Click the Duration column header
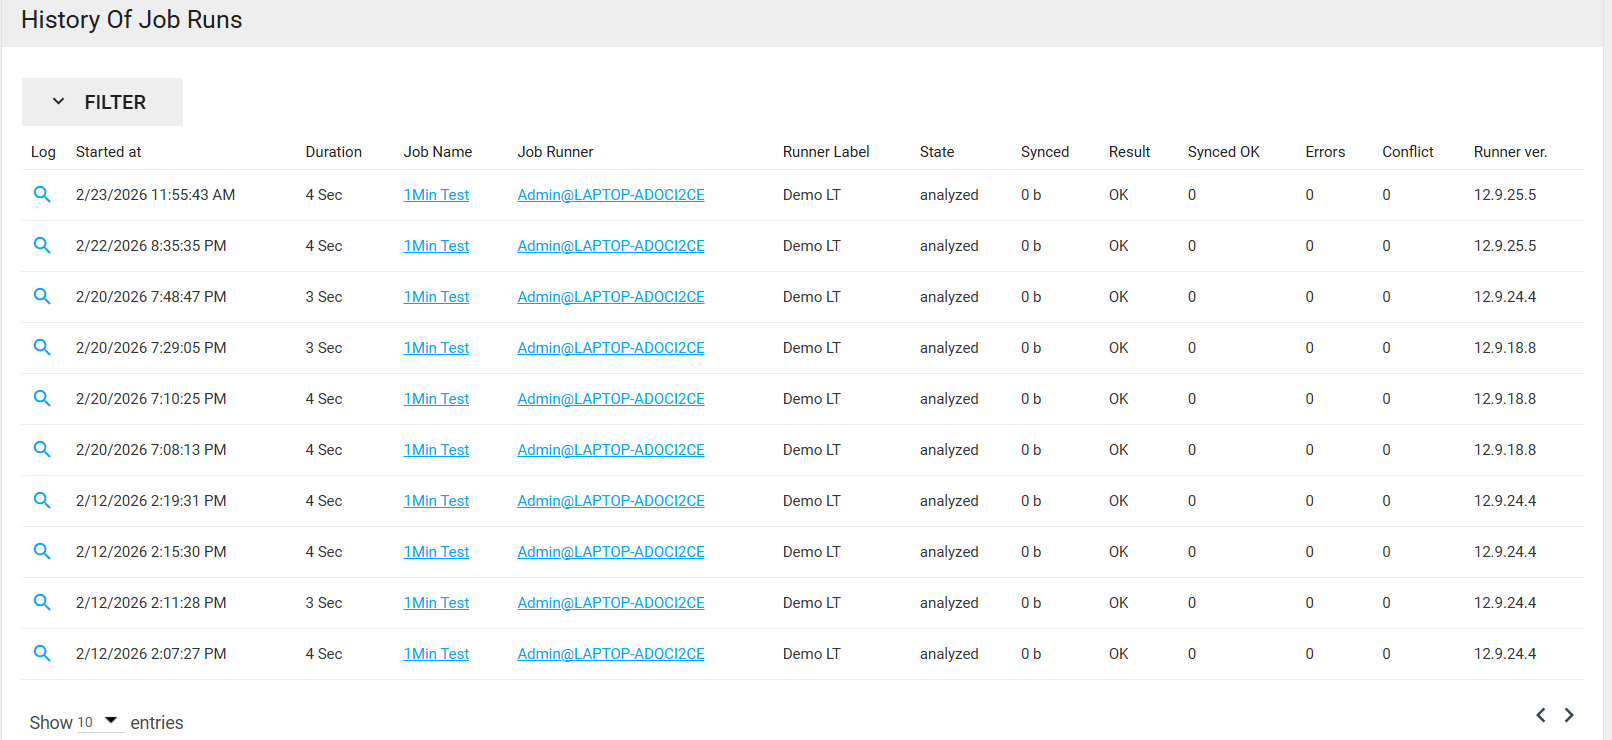Viewport: 1612px width, 740px height. coord(333,152)
